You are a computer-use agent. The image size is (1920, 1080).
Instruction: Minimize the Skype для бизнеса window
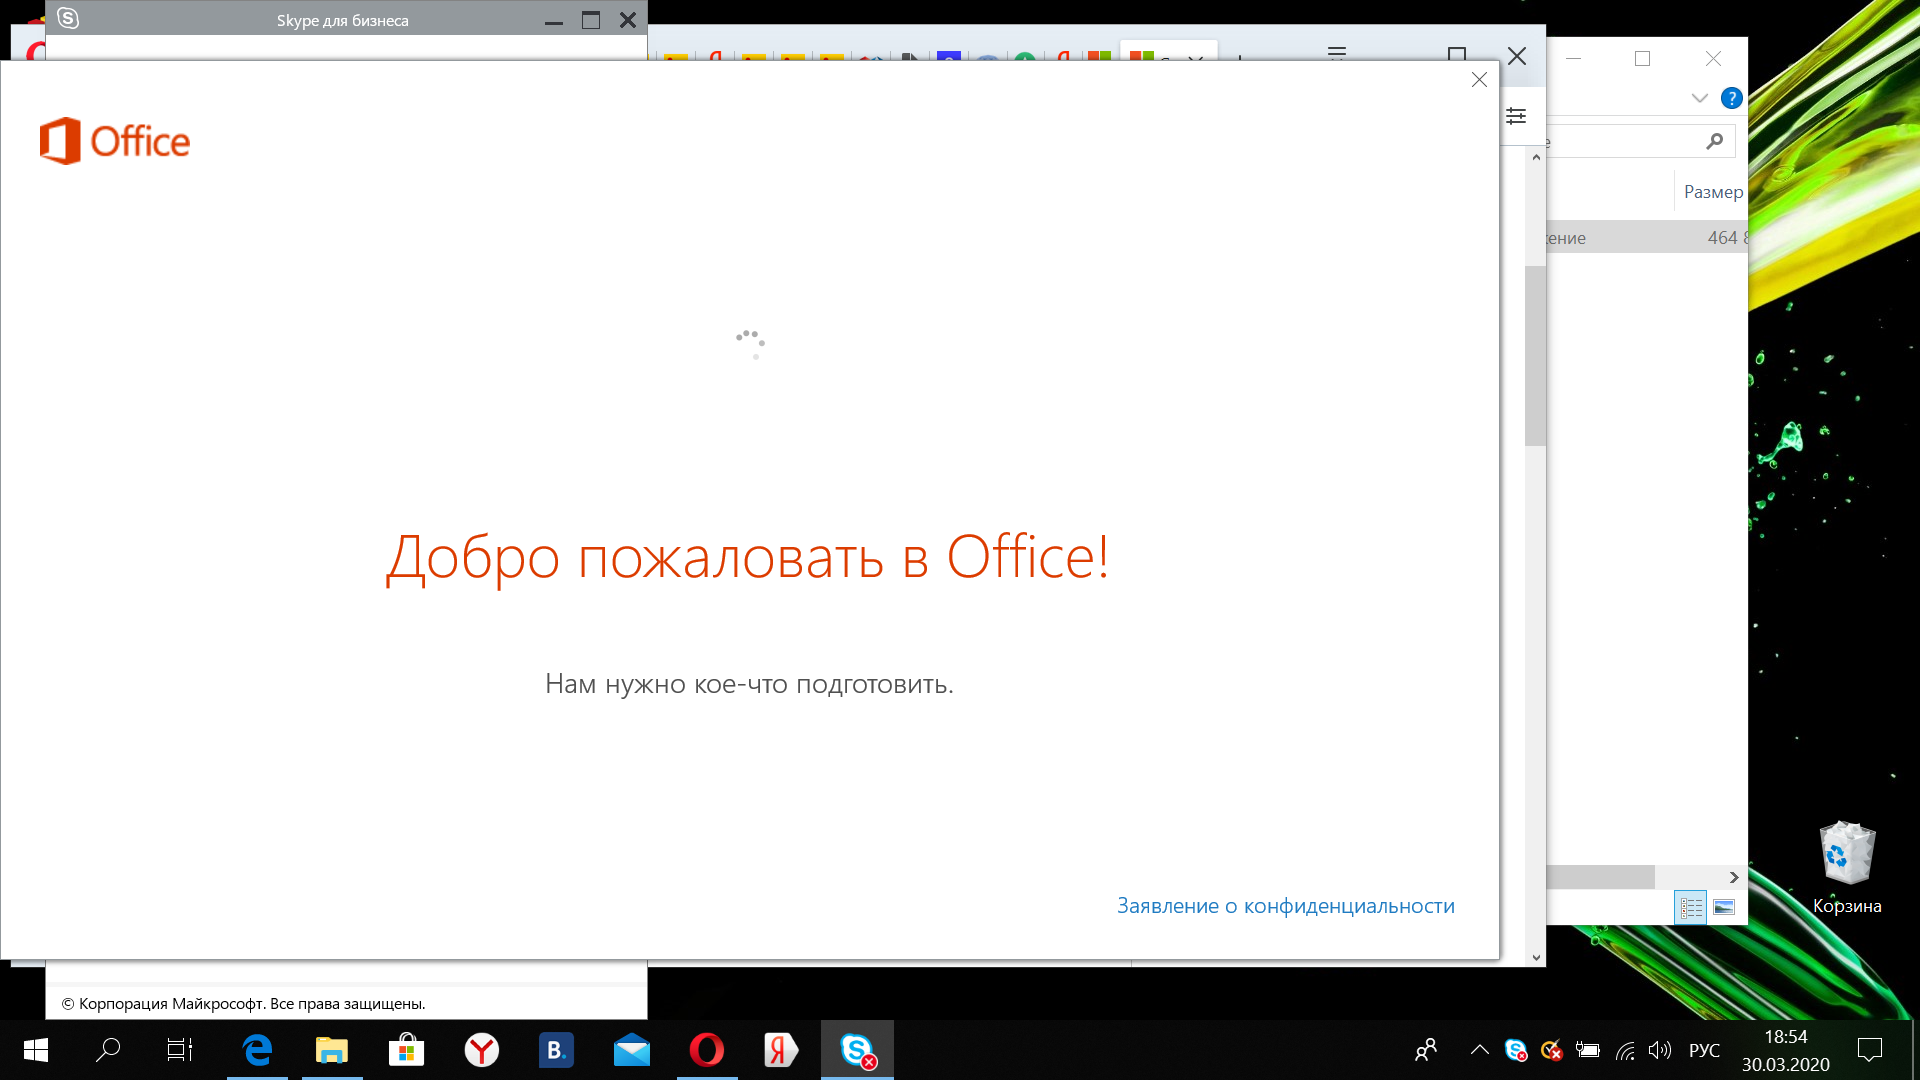(x=554, y=20)
